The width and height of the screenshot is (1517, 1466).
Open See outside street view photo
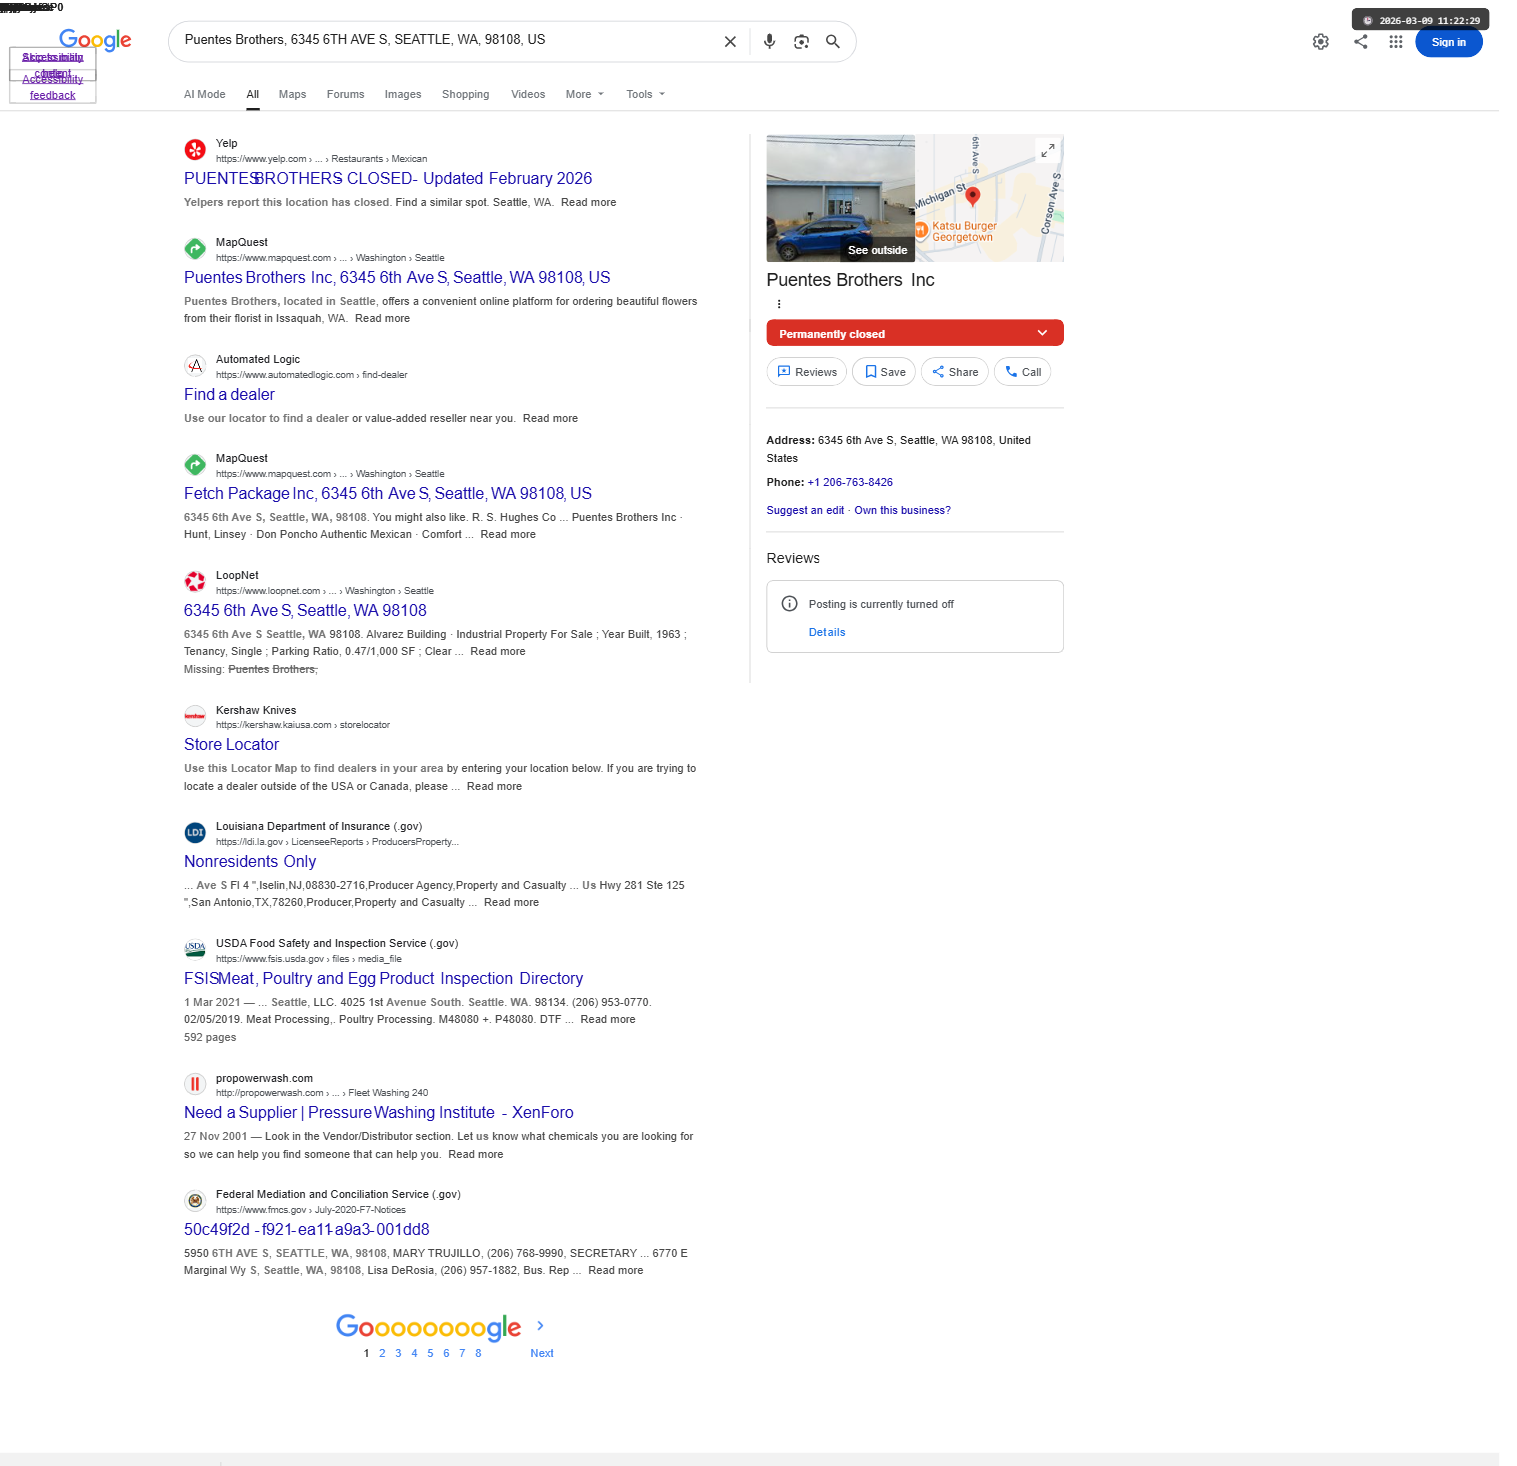(841, 198)
